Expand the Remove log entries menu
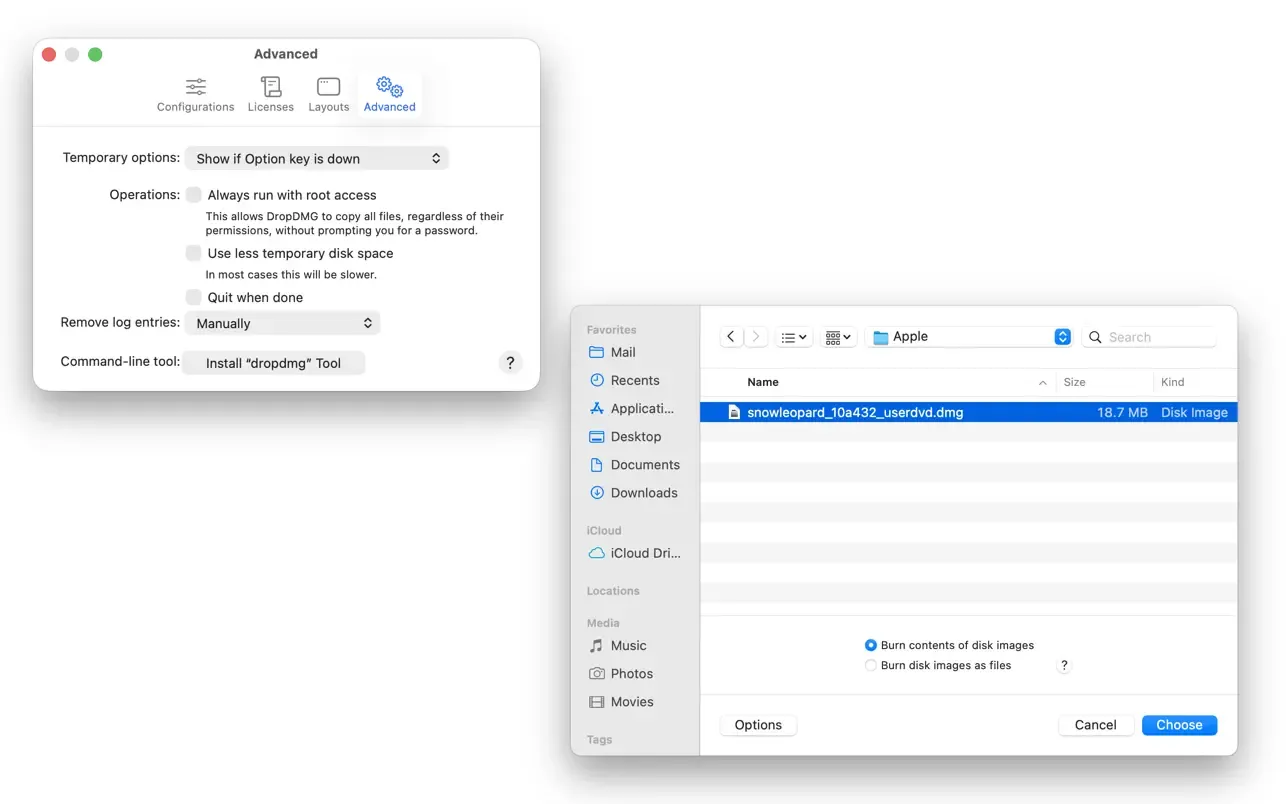This screenshot has width=1286, height=804. [x=283, y=323]
